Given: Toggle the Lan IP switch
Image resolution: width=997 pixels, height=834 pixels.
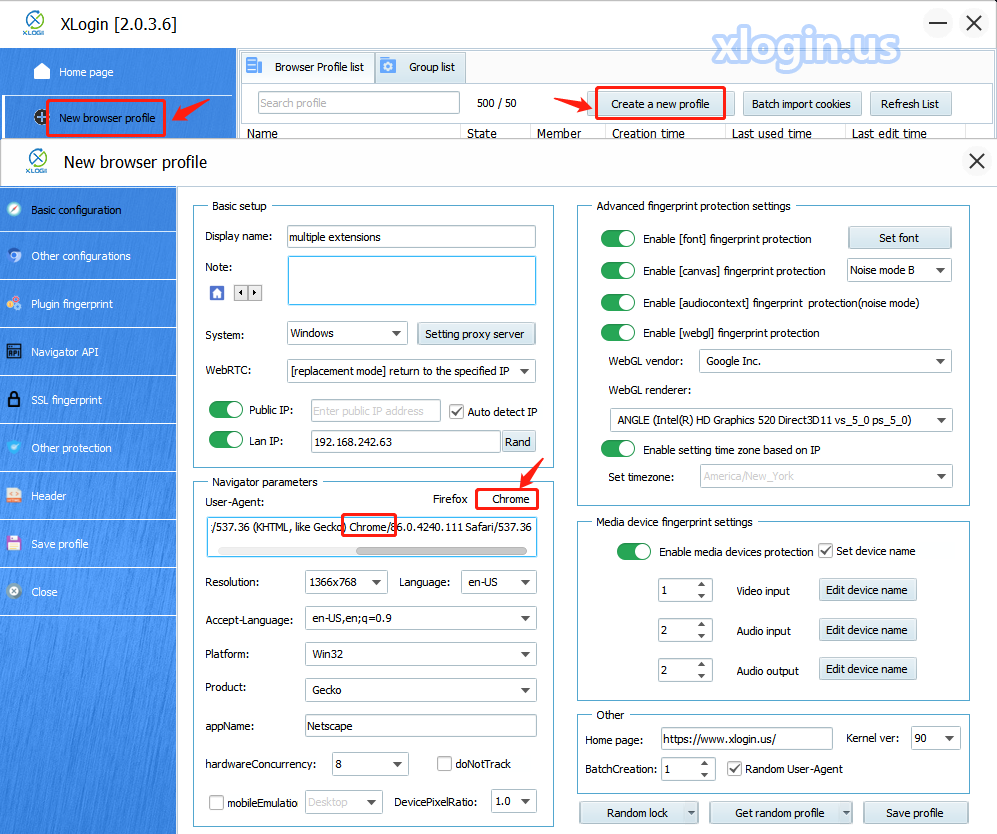Looking at the screenshot, I should (226, 440).
